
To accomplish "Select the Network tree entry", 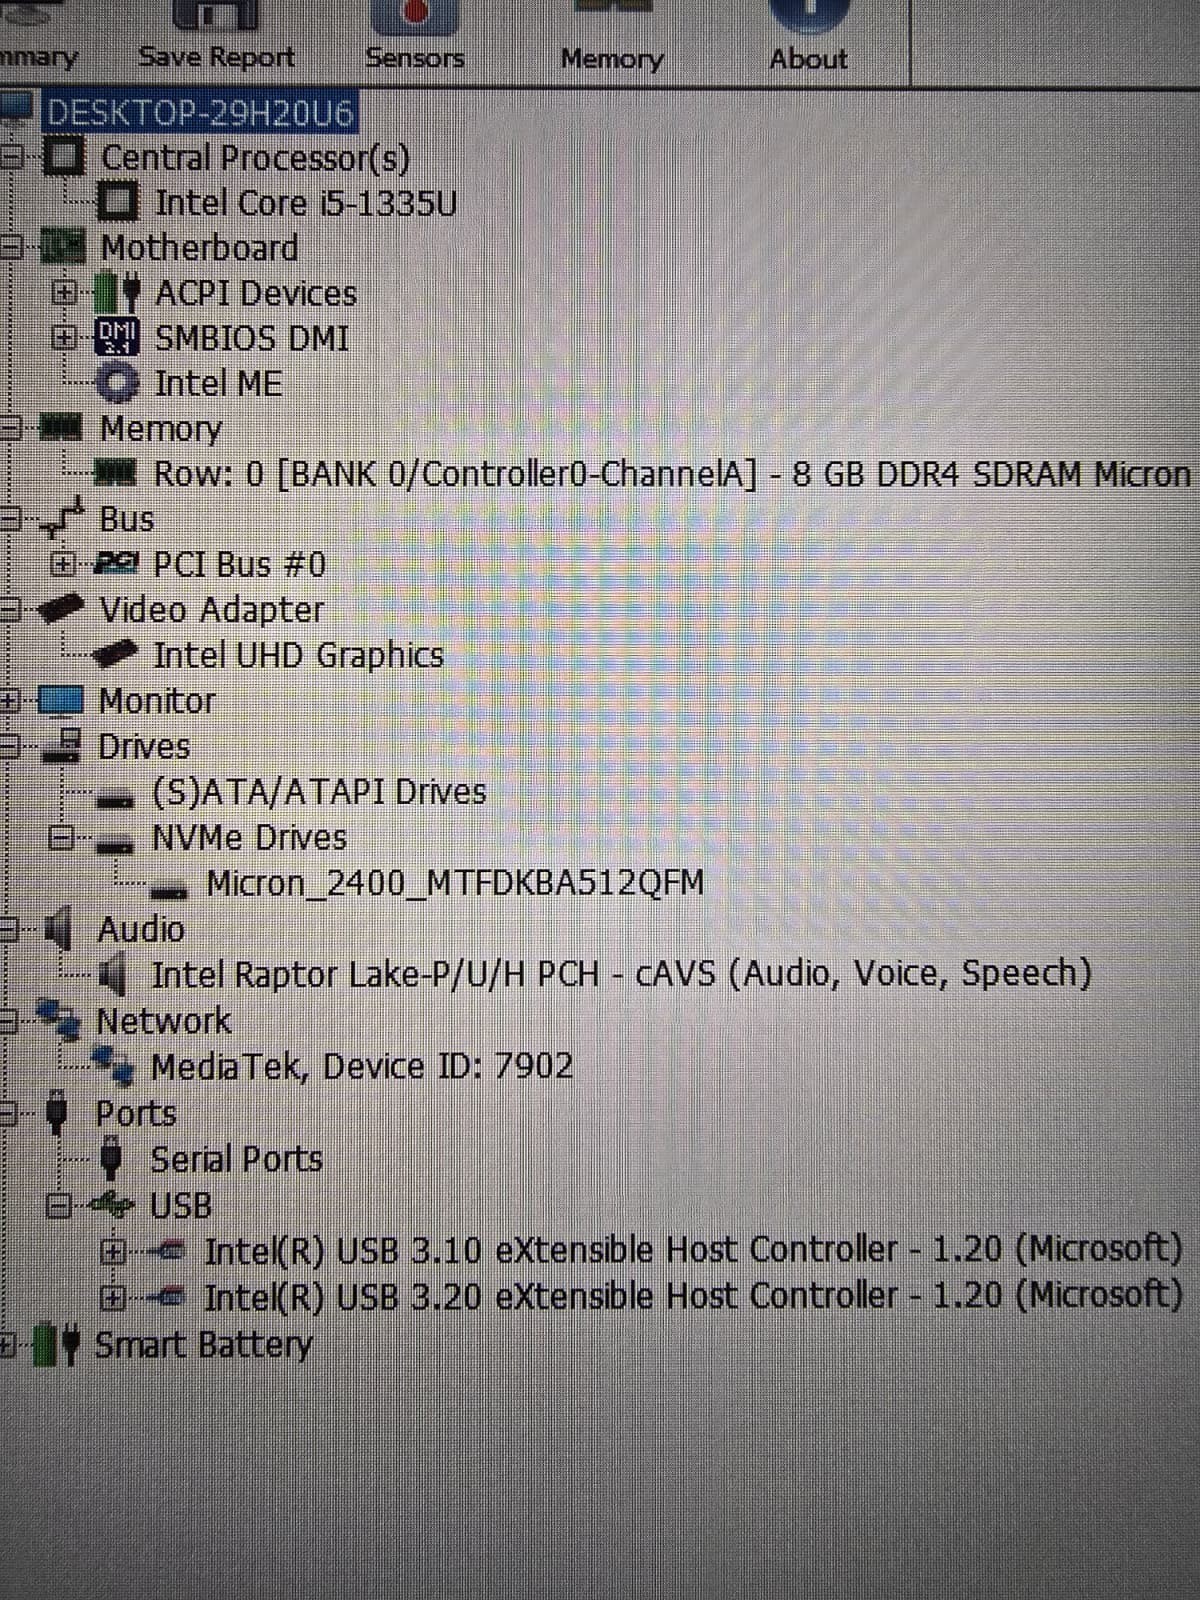I will [x=163, y=1021].
